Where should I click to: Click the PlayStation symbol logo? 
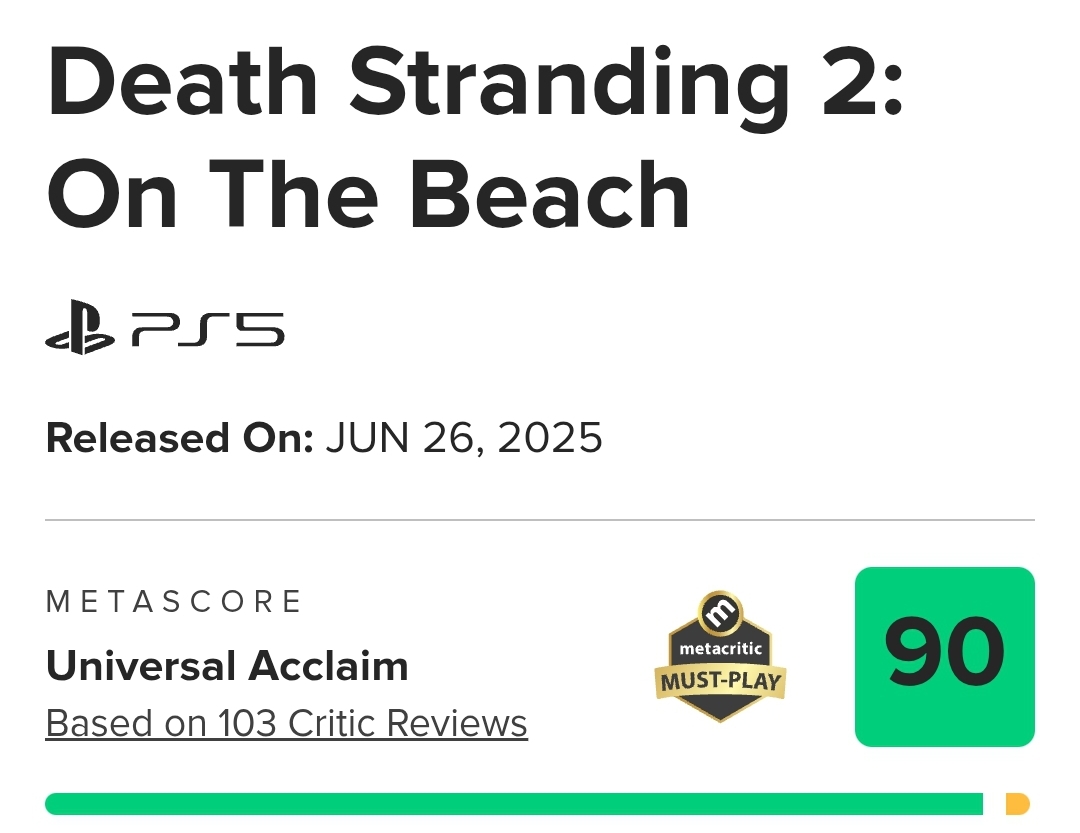(80, 327)
